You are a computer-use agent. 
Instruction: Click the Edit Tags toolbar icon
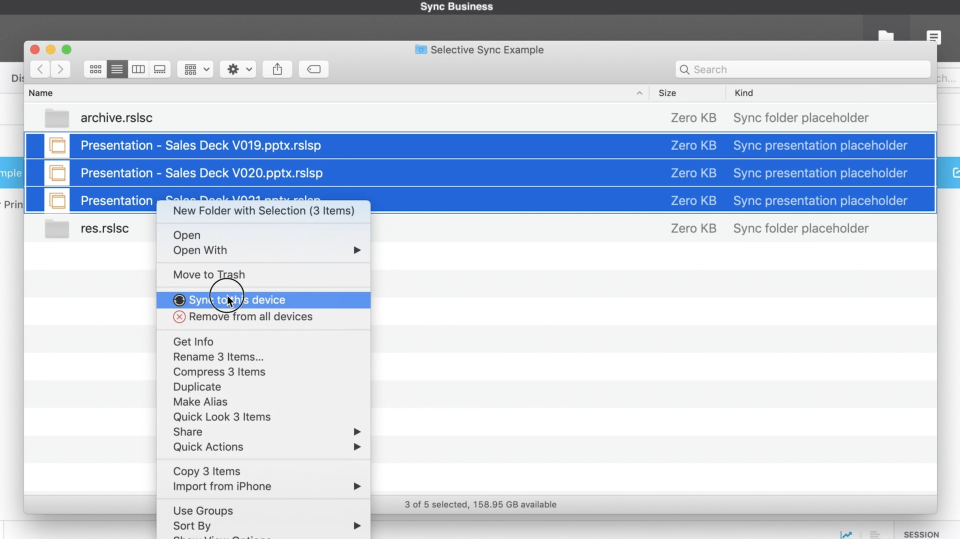pyautogui.click(x=313, y=69)
